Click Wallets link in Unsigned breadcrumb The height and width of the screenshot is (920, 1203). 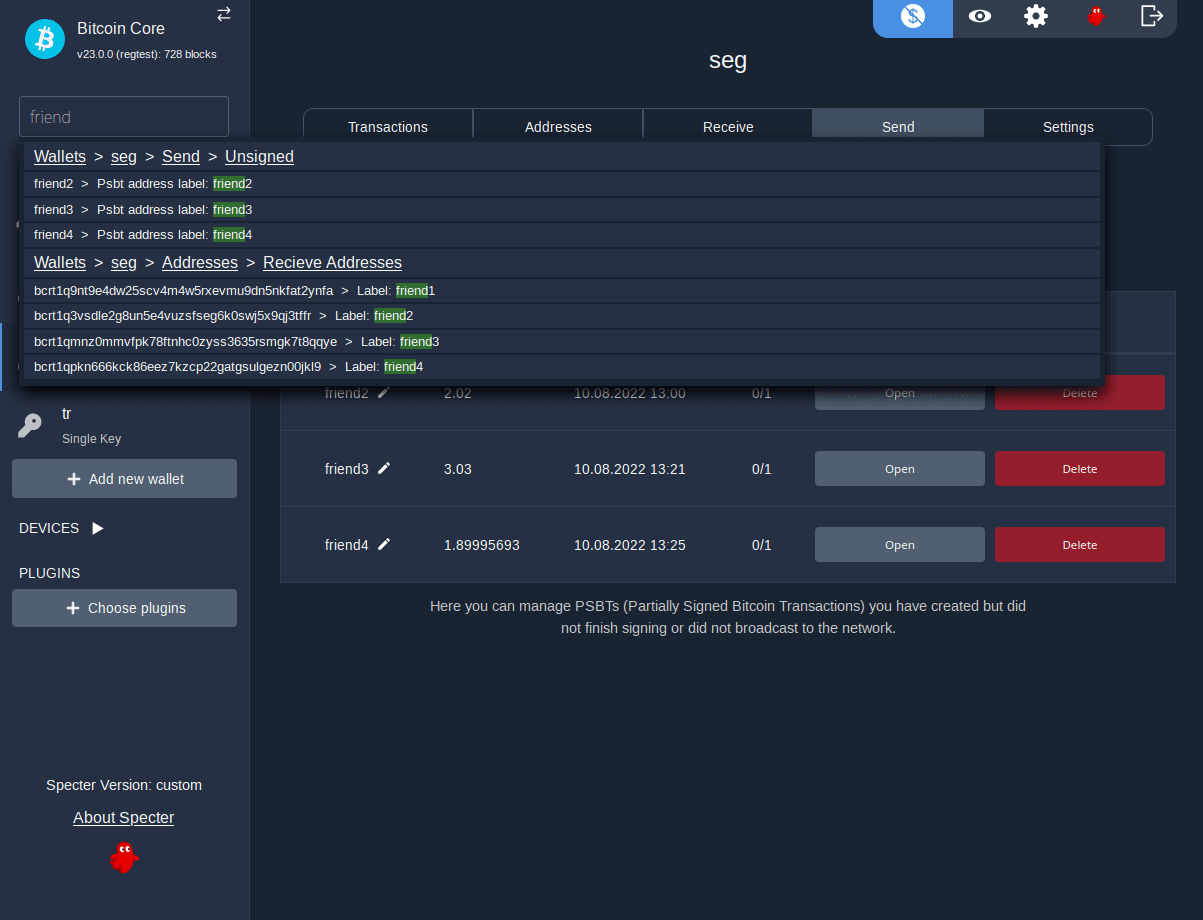pyautogui.click(x=60, y=156)
